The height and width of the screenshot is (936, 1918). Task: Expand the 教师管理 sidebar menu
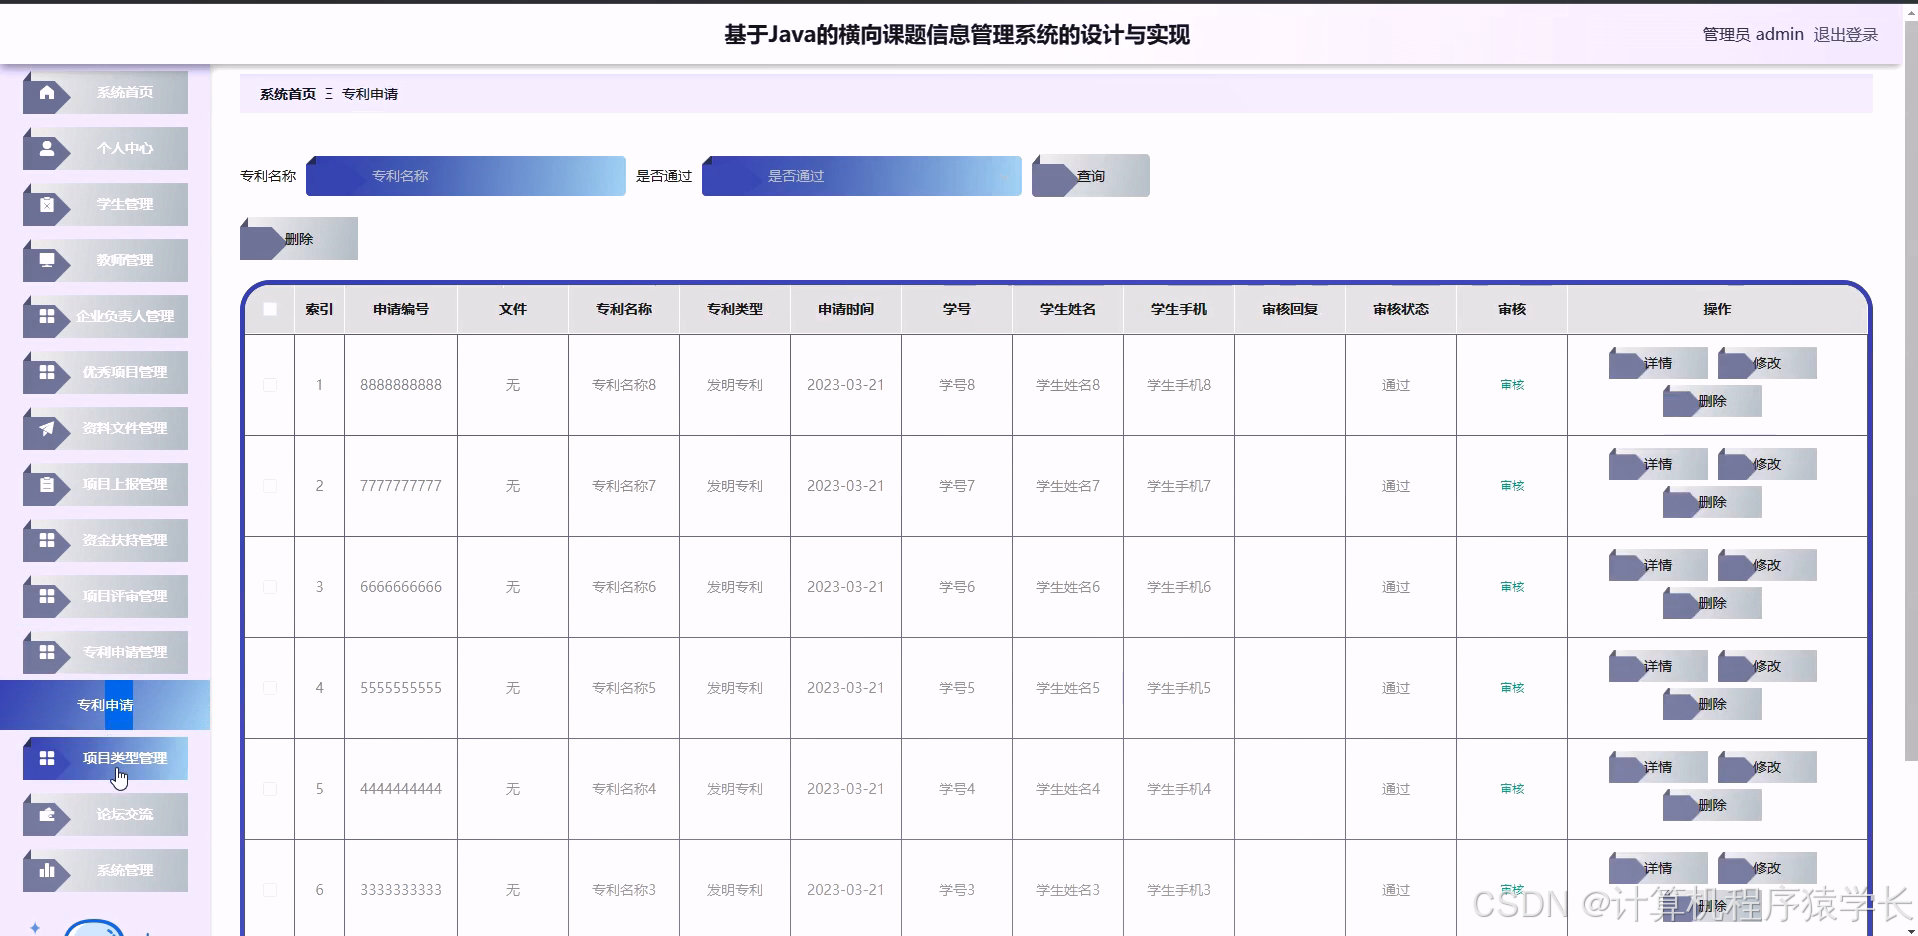105,260
